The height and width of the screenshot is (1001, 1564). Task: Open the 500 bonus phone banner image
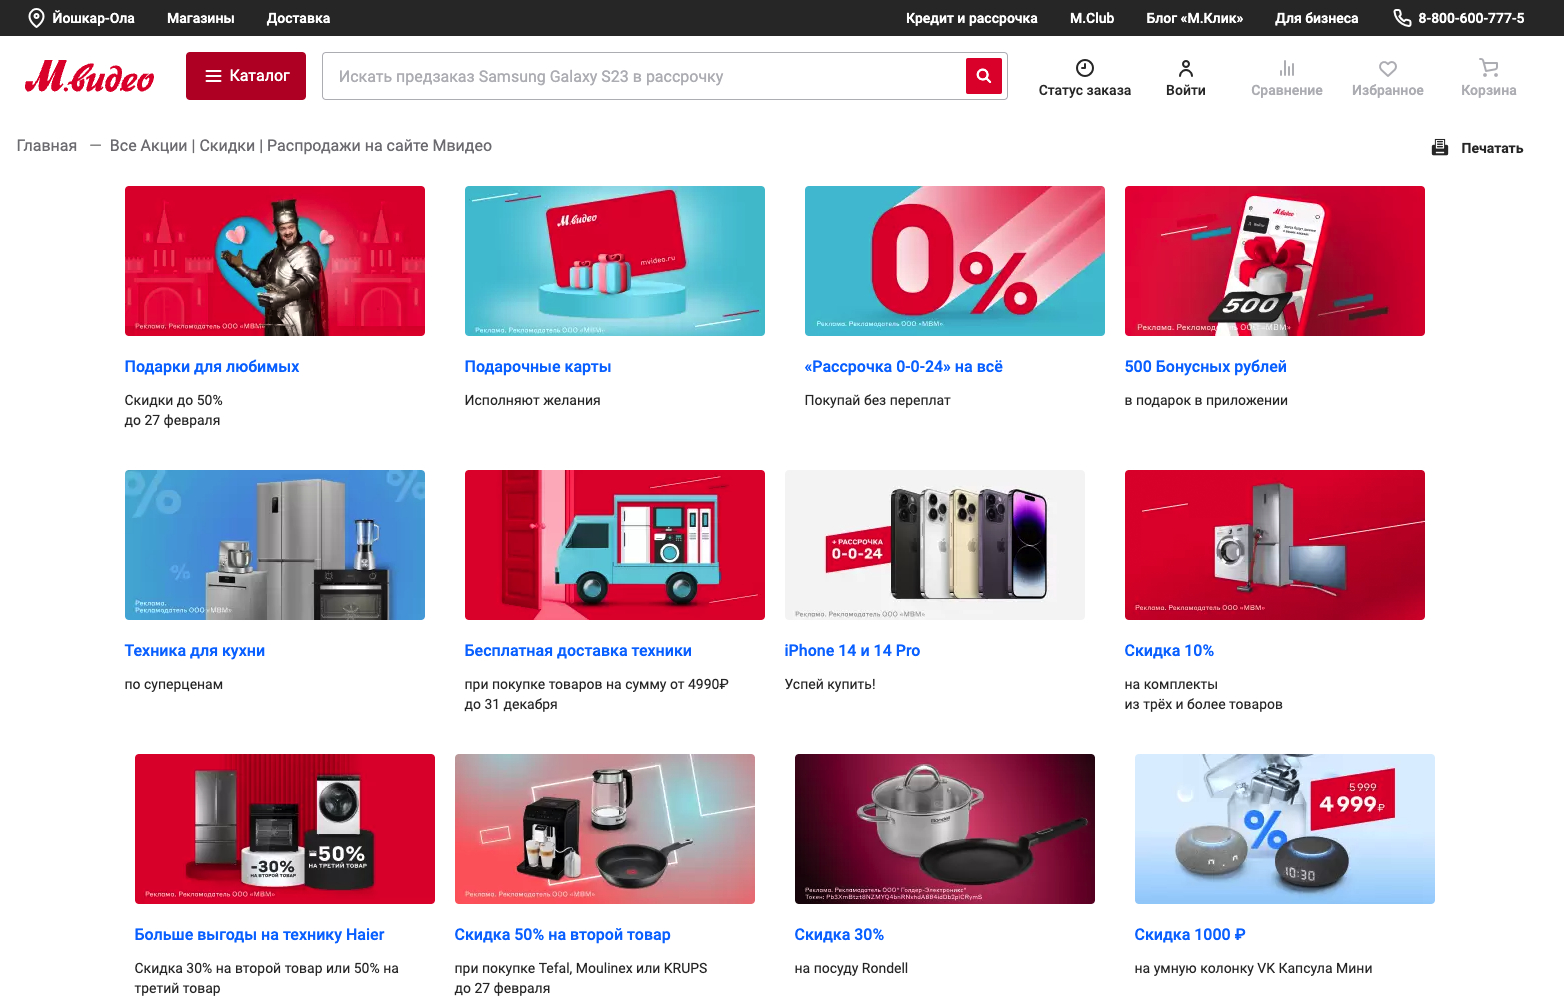(1275, 261)
